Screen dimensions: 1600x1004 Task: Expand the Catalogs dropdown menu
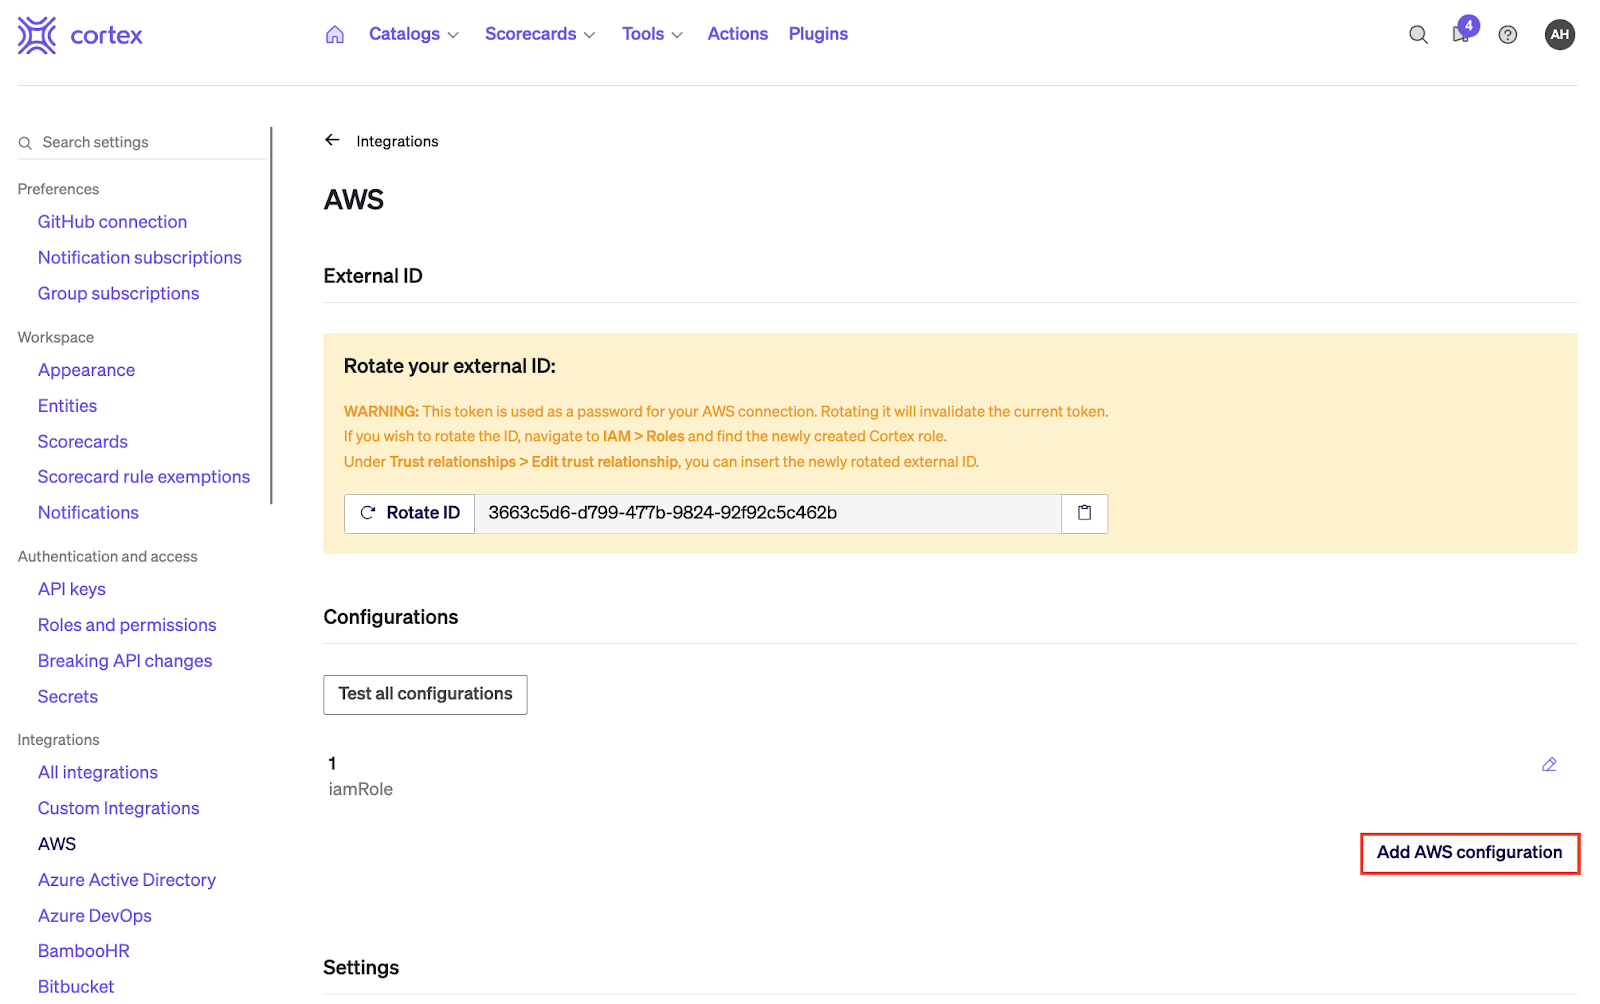pos(414,34)
